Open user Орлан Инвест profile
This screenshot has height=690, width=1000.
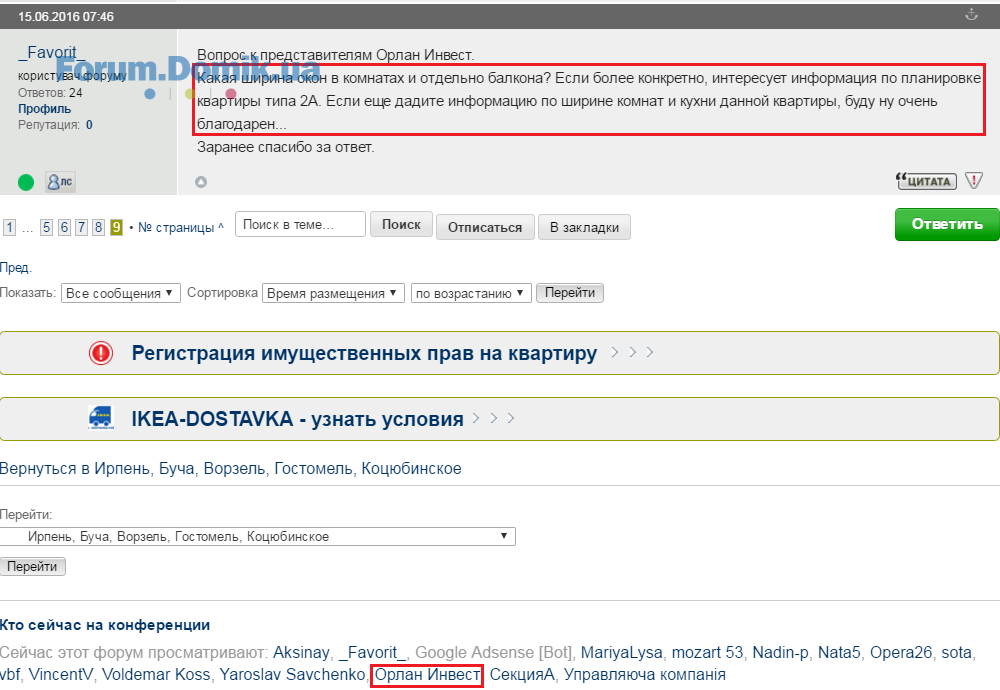click(427, 675)
